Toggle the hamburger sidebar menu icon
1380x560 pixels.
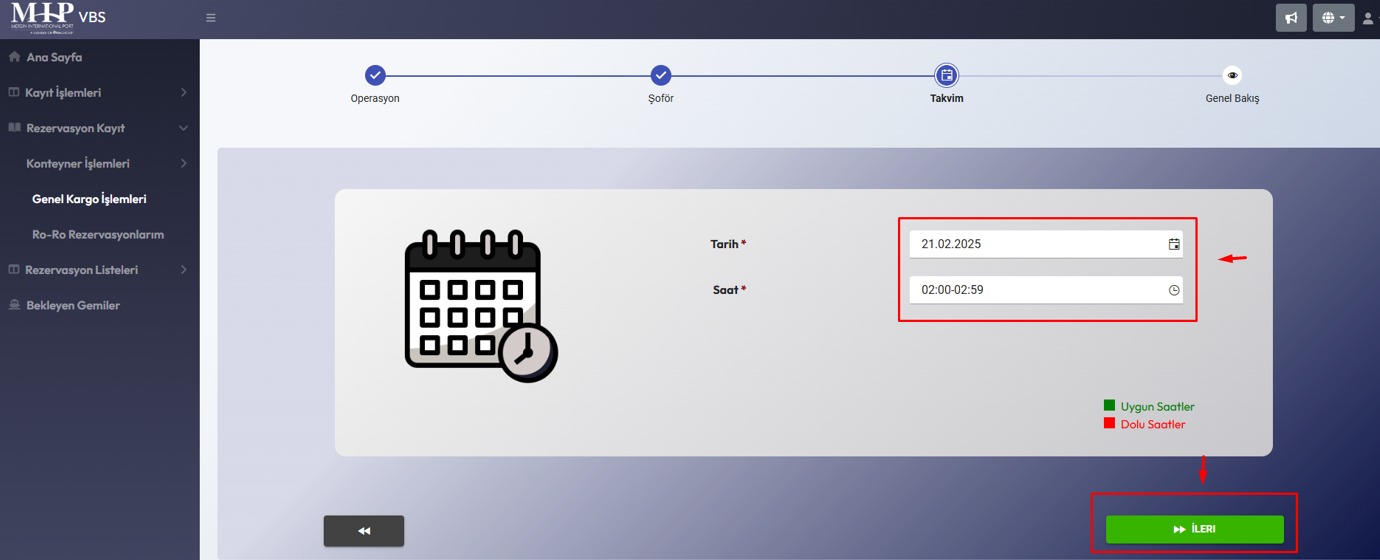click(x=210, y=18)
